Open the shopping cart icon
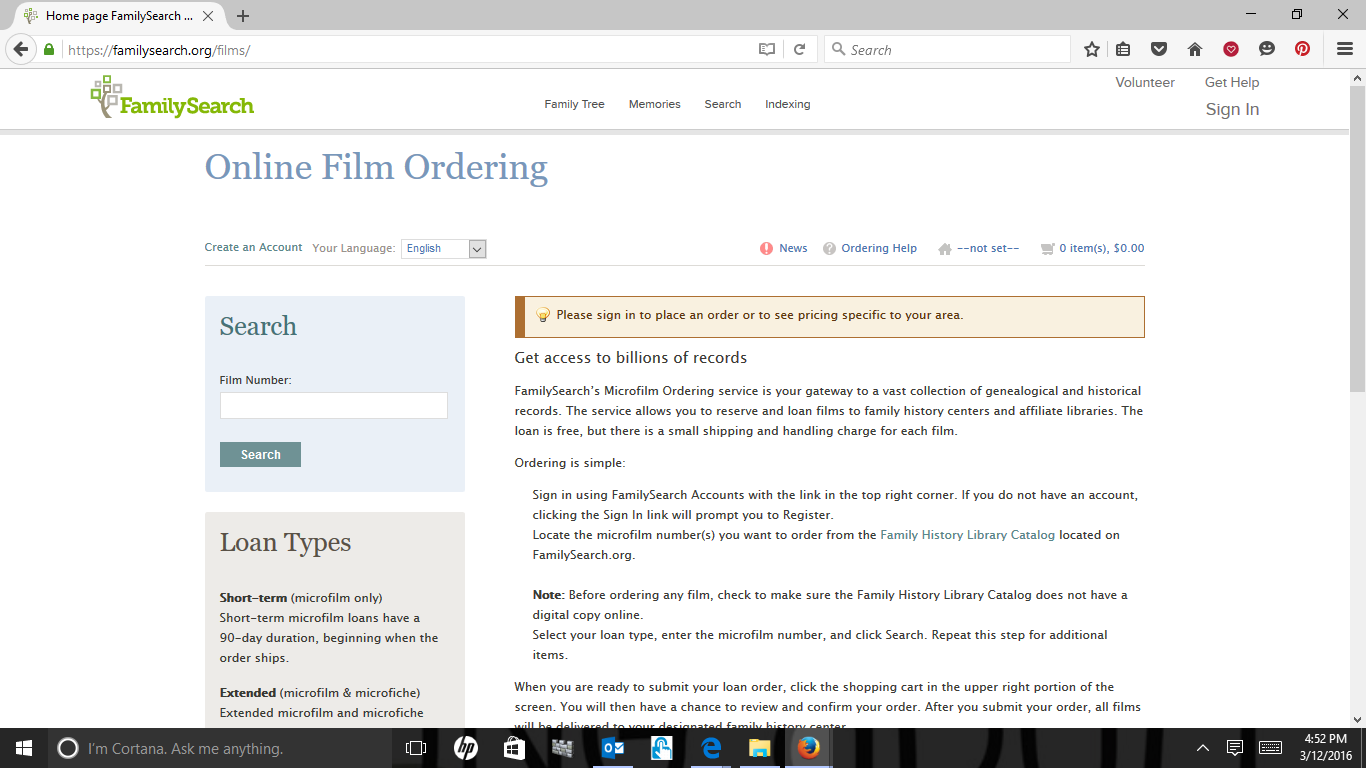 click(1048, 248)
